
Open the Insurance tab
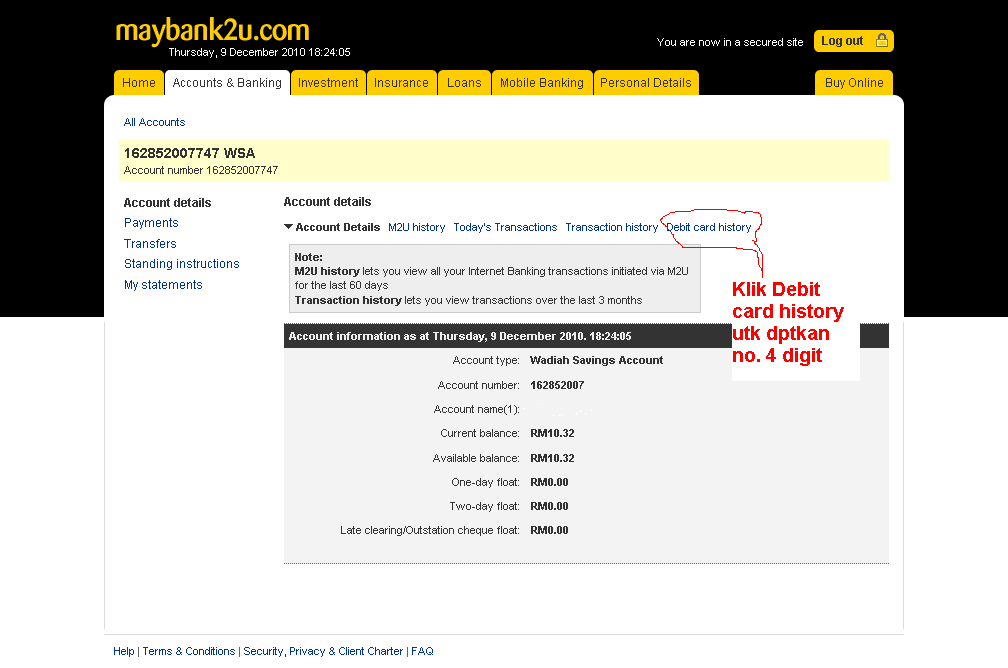click(401, 83)
